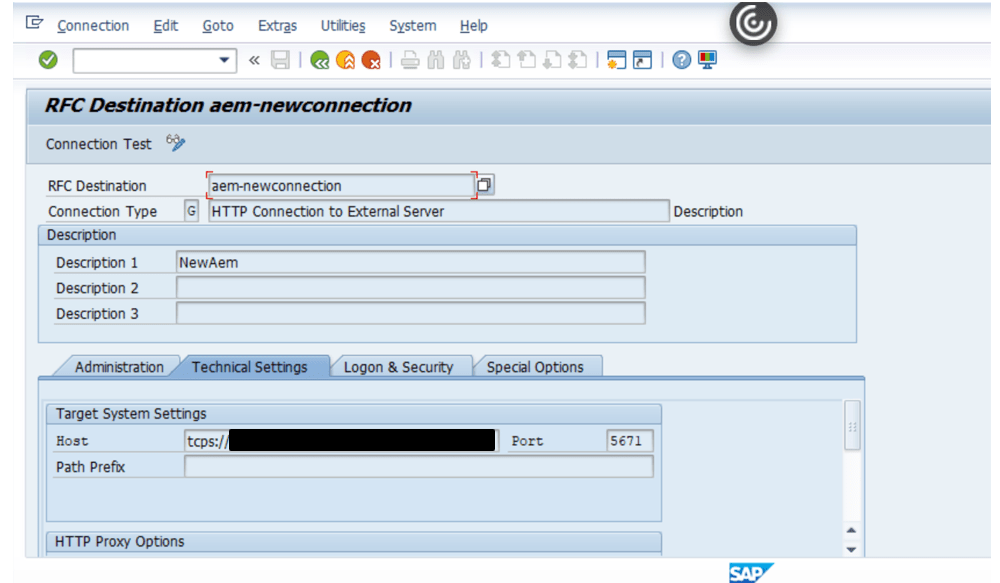Image resolution: width=1000 pixels, height=583 pixels.
Task: Click the Host field starting with tcps://
Action: click(341, 441)
